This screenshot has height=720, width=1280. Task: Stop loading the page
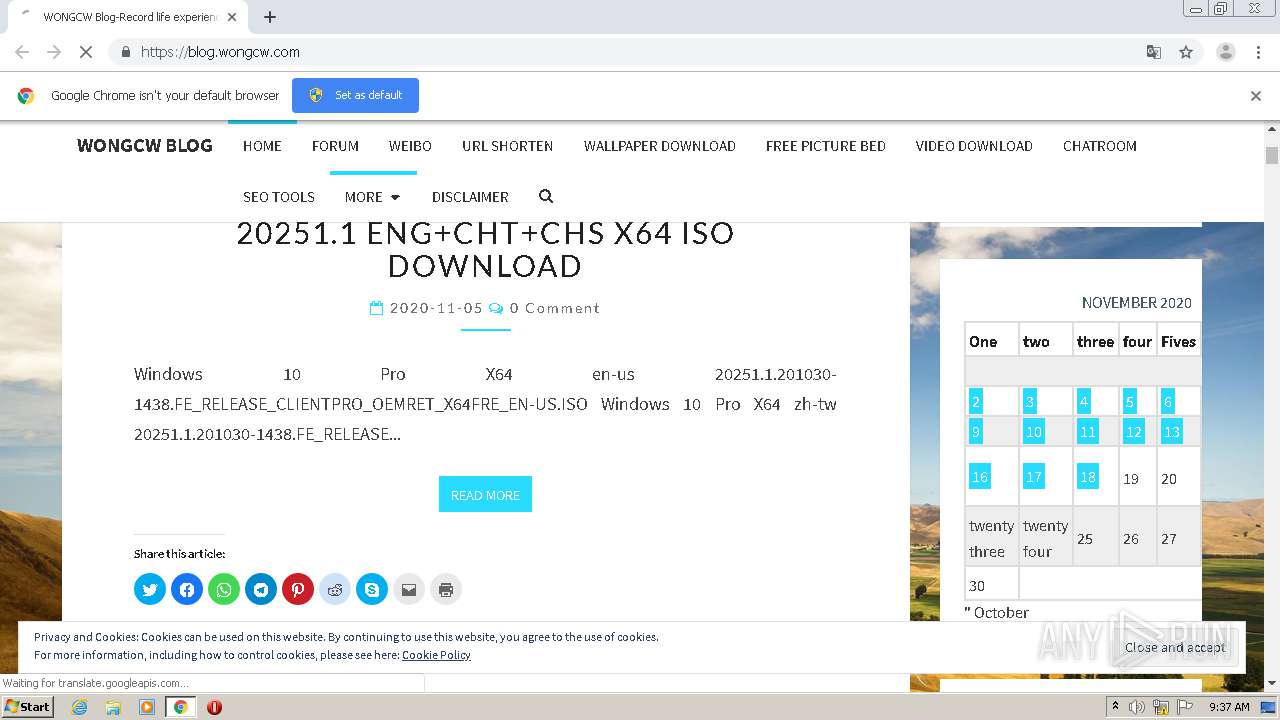(86, 52)
